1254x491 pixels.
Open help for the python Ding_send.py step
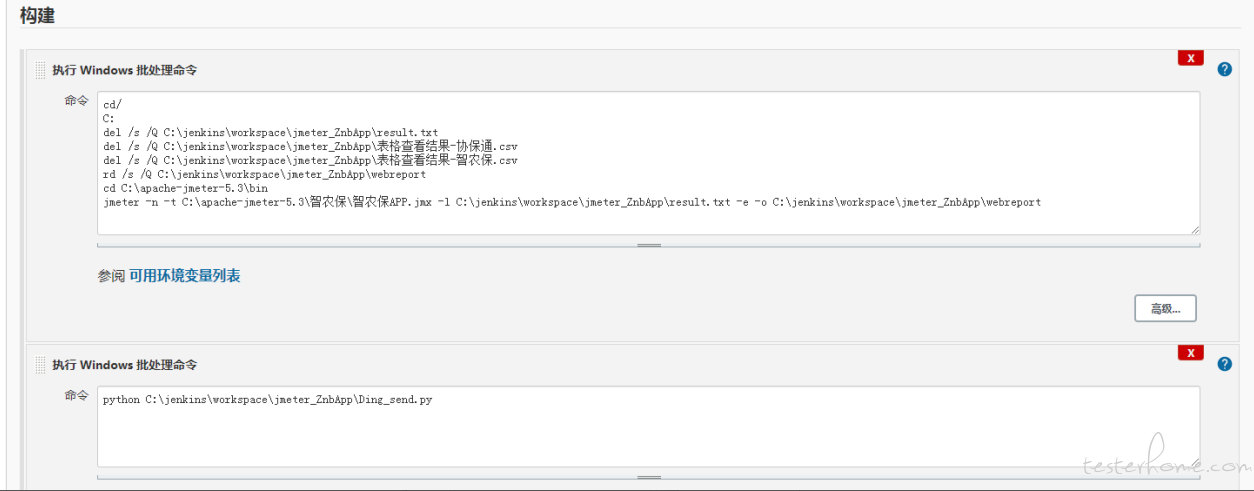coord(1224,364)
